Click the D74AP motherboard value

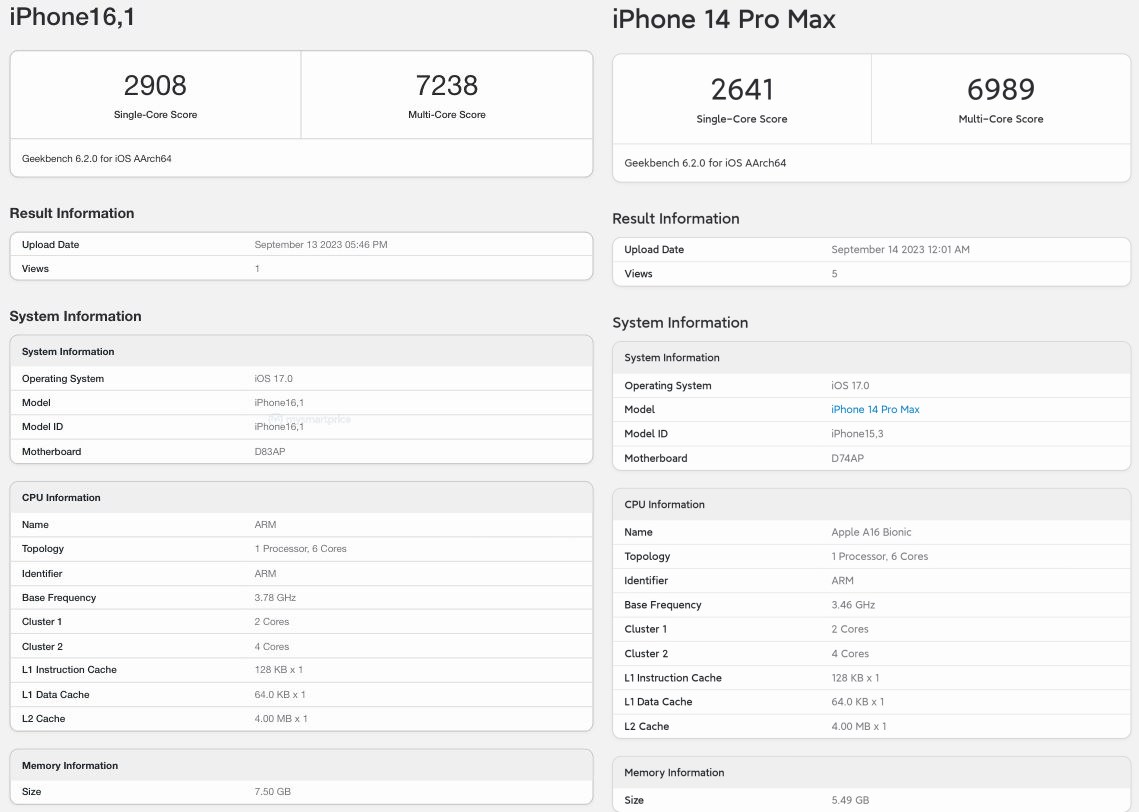point(847,458)
